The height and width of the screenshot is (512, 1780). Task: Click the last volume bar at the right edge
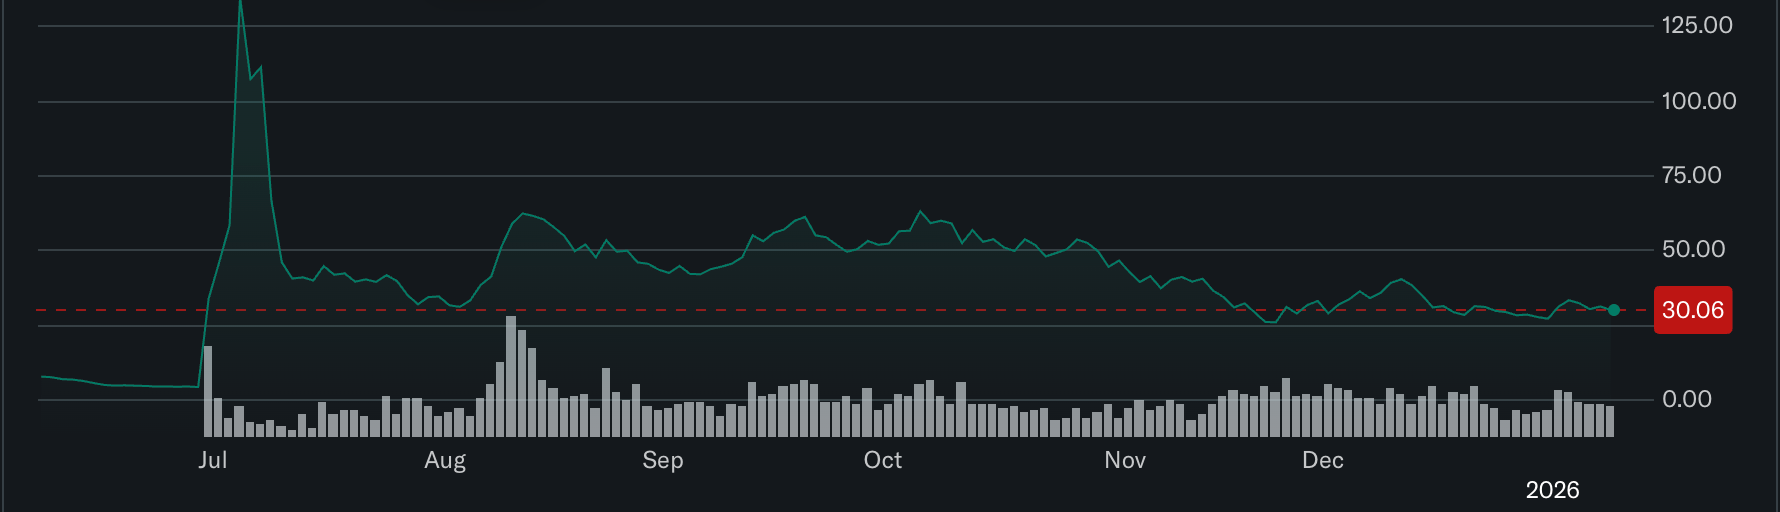point(1610,421)
